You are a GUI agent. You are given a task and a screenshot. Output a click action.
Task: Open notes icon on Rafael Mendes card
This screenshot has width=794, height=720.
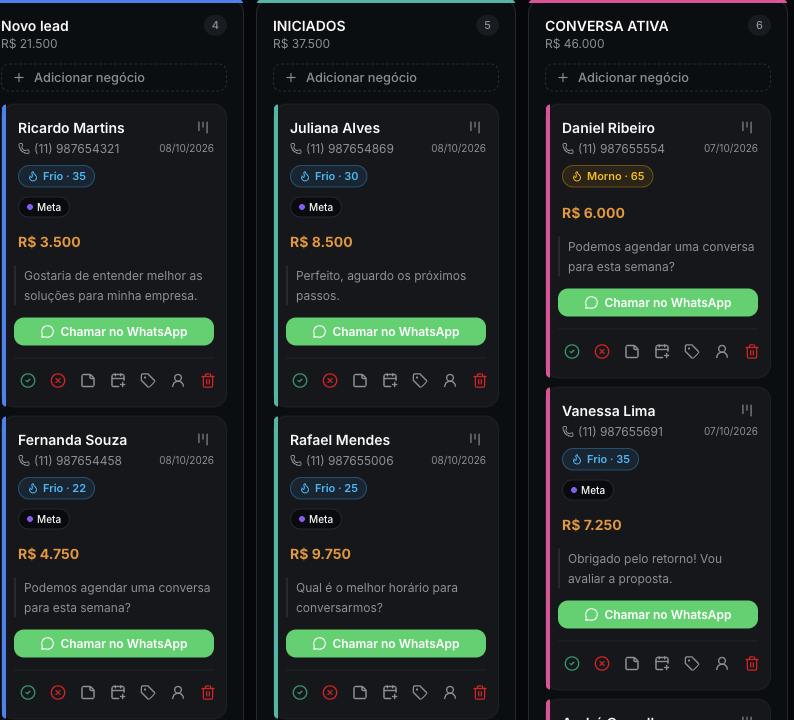pyautogui.click(x=360, y=692)
